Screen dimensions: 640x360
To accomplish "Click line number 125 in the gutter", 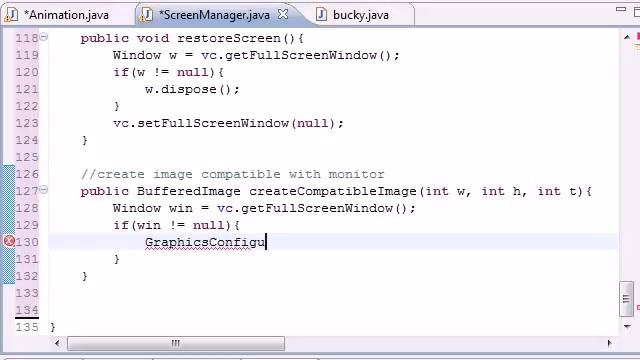I will pyautogui.click(x=27, y=157).
